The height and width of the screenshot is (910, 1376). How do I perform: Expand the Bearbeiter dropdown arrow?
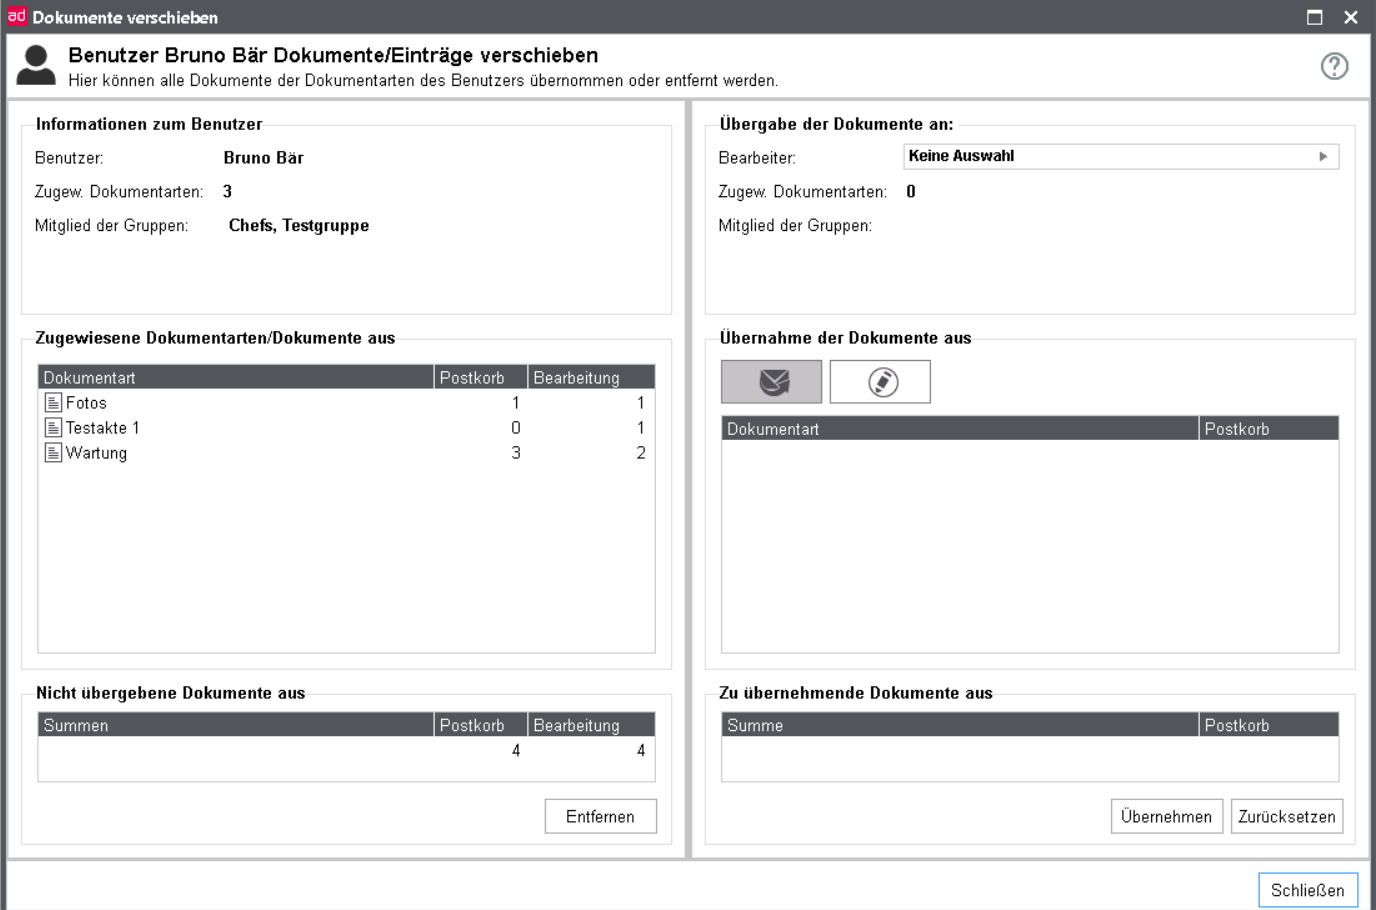pos(1323,157)
